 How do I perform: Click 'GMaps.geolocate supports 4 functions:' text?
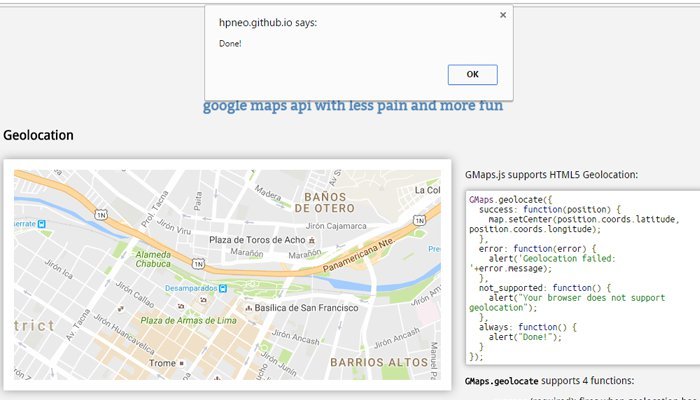click(550, 381)
